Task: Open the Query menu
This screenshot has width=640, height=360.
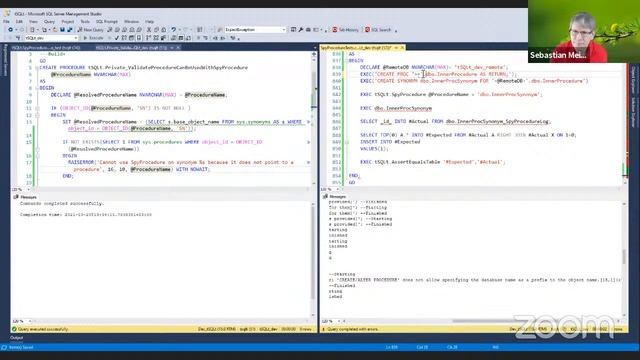Action: pyautogui.click(x=49, y=22)
